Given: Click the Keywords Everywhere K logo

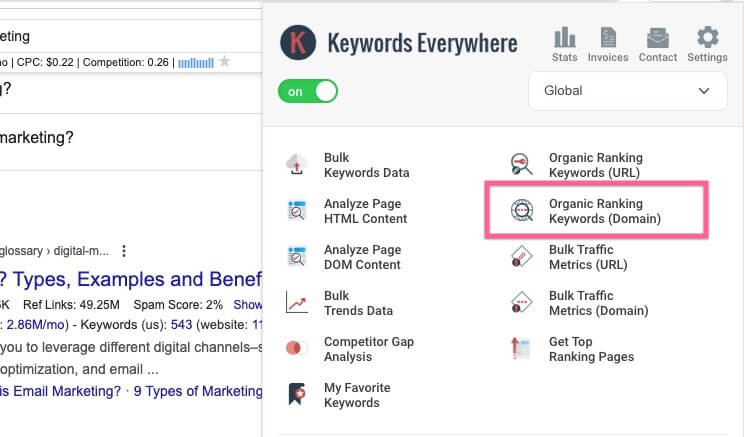Looking at the screenshot, I should tap(298, 43).
